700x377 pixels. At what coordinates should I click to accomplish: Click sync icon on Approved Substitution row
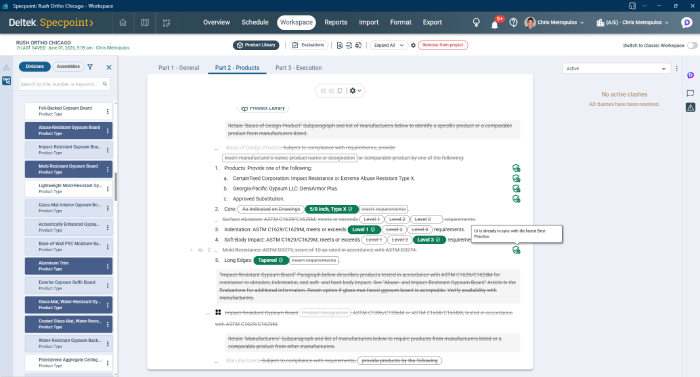(x=516, y=199)
